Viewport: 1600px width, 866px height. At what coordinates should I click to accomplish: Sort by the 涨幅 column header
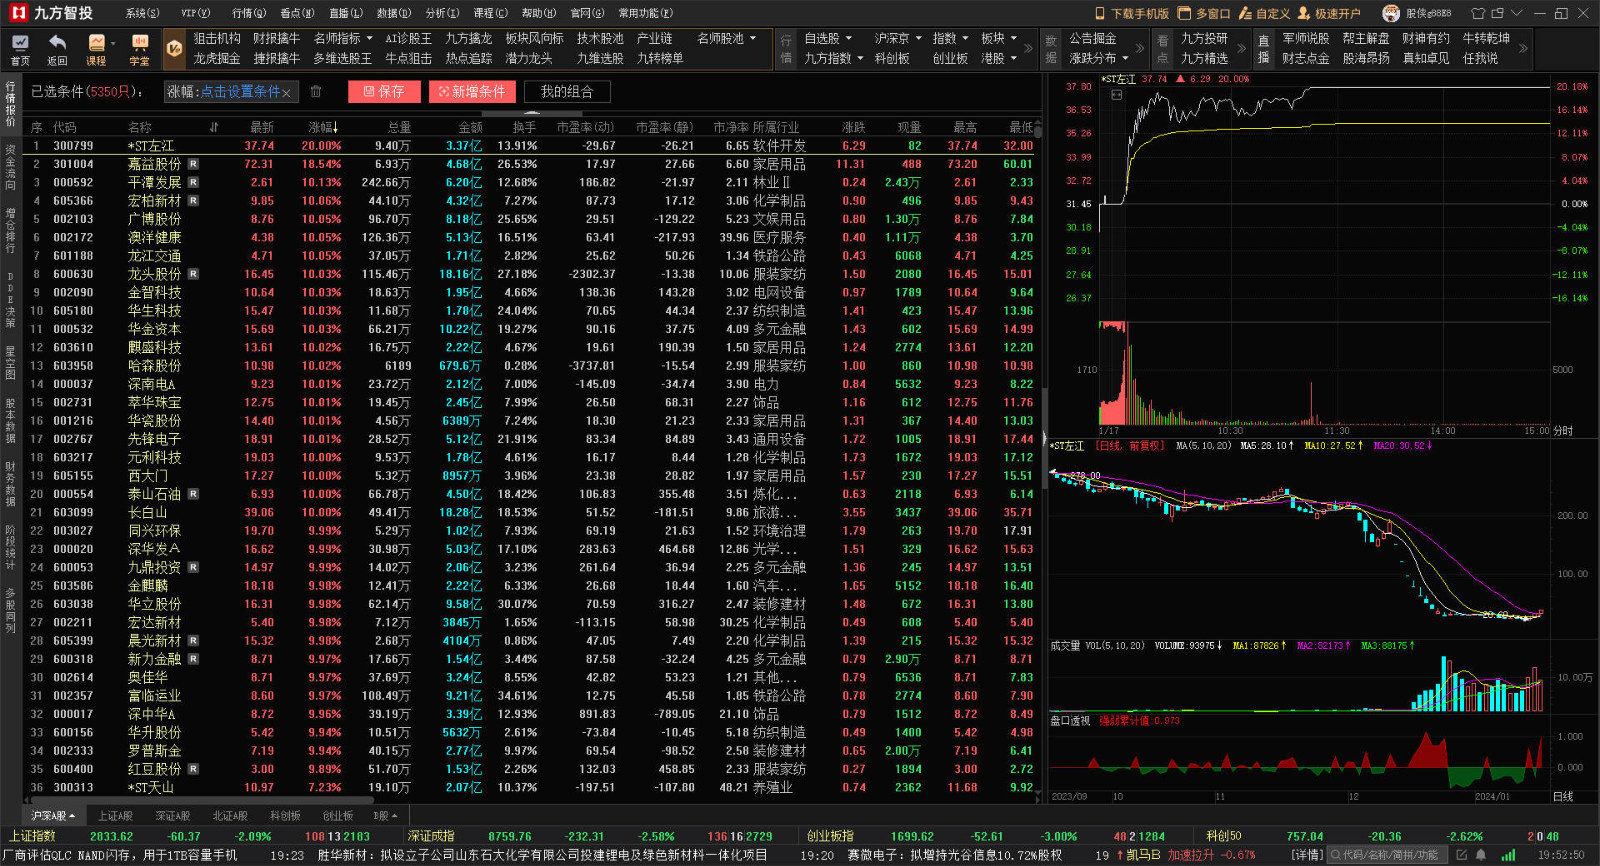322,127
